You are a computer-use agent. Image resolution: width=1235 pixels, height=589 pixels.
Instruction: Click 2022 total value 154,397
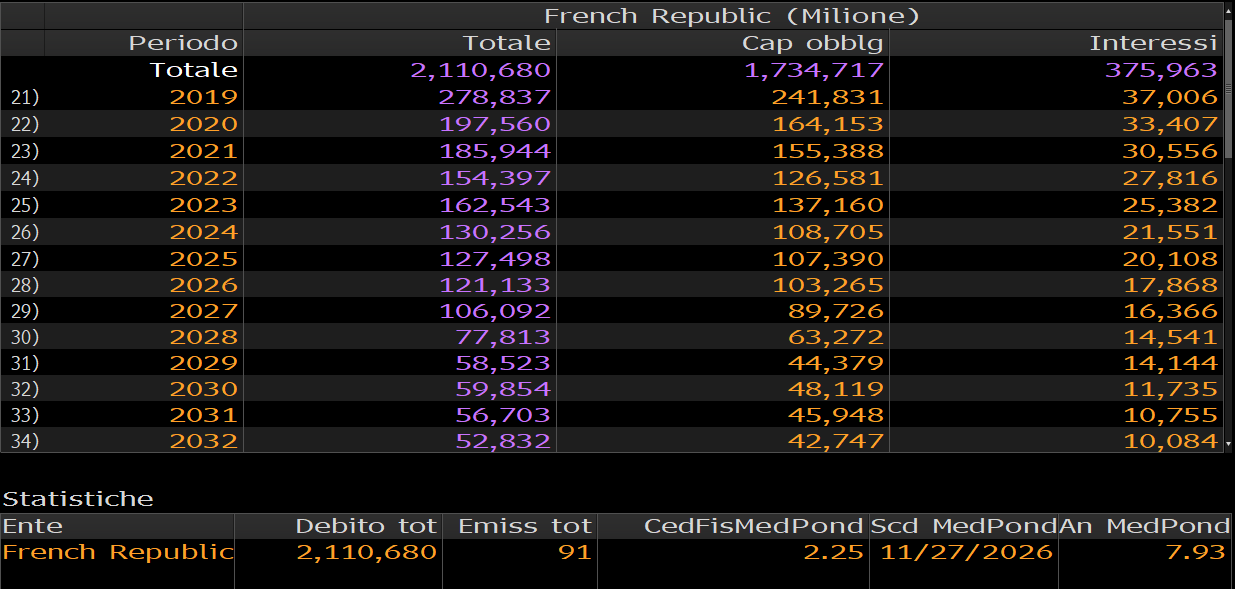coord(495,178)
